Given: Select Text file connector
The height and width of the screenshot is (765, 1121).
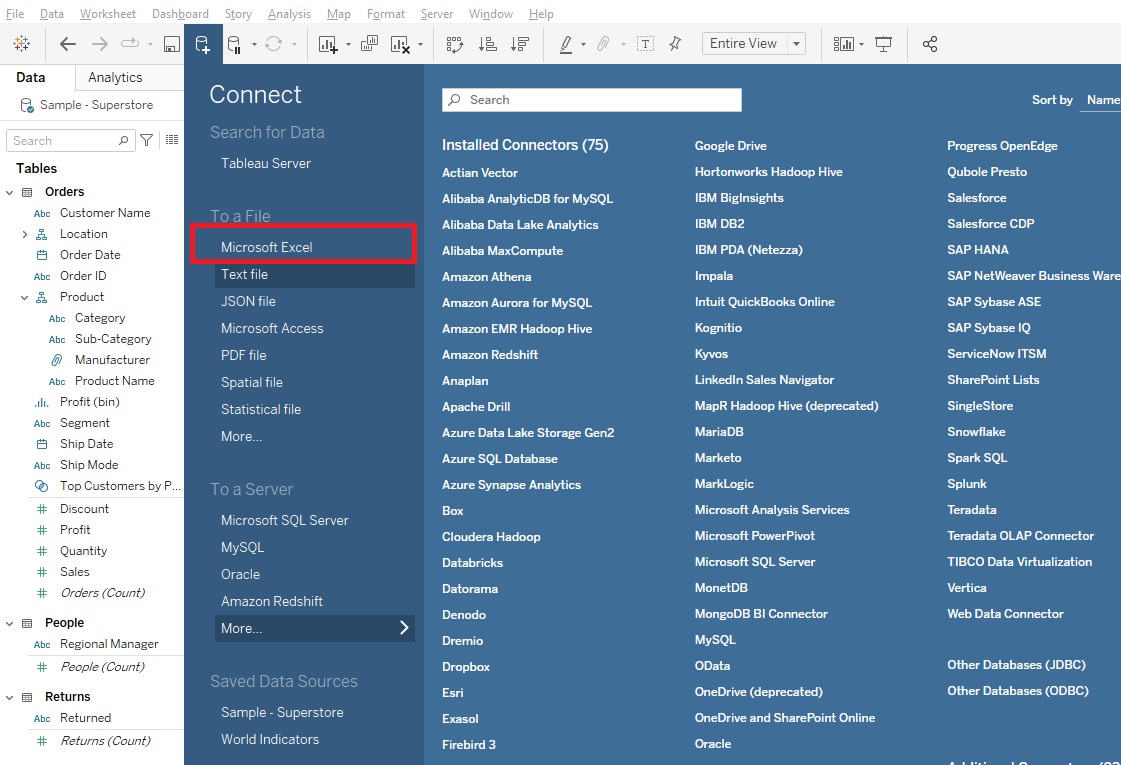Looking at the screenshot, I should click(x=315, y=275).
